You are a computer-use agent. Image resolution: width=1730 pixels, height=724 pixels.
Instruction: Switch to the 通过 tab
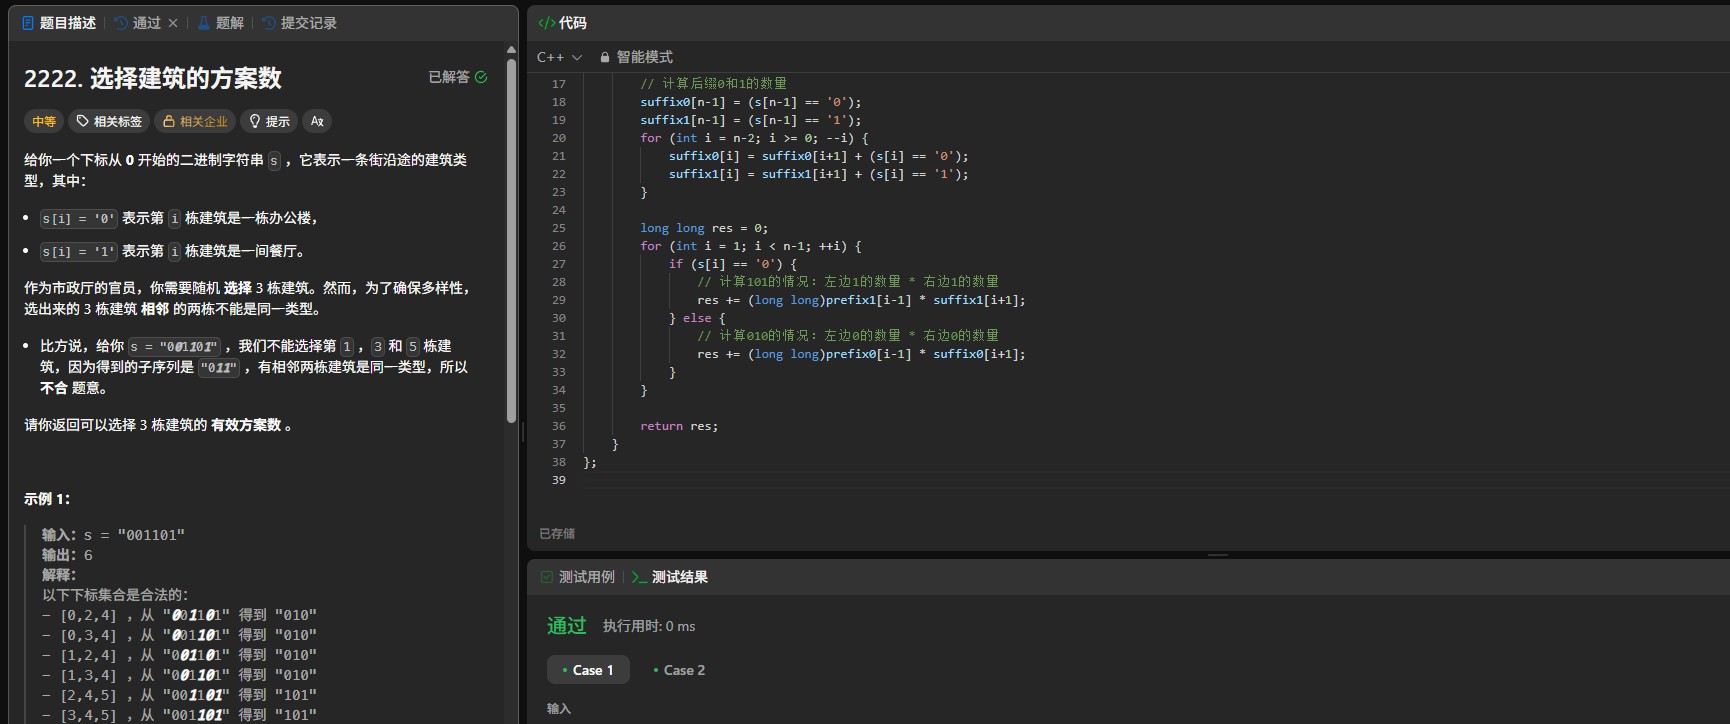tap(138, 23)
